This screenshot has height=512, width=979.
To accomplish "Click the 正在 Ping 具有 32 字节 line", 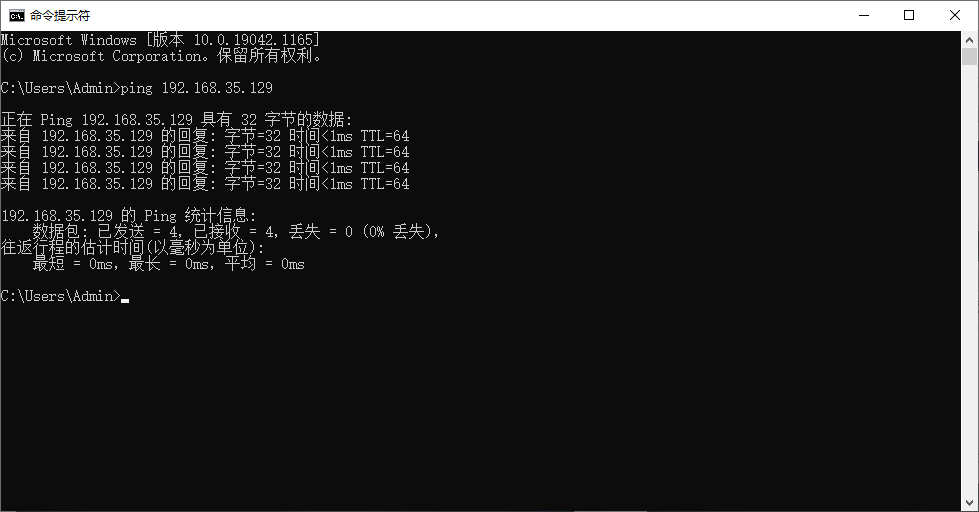I will point(177,120).
